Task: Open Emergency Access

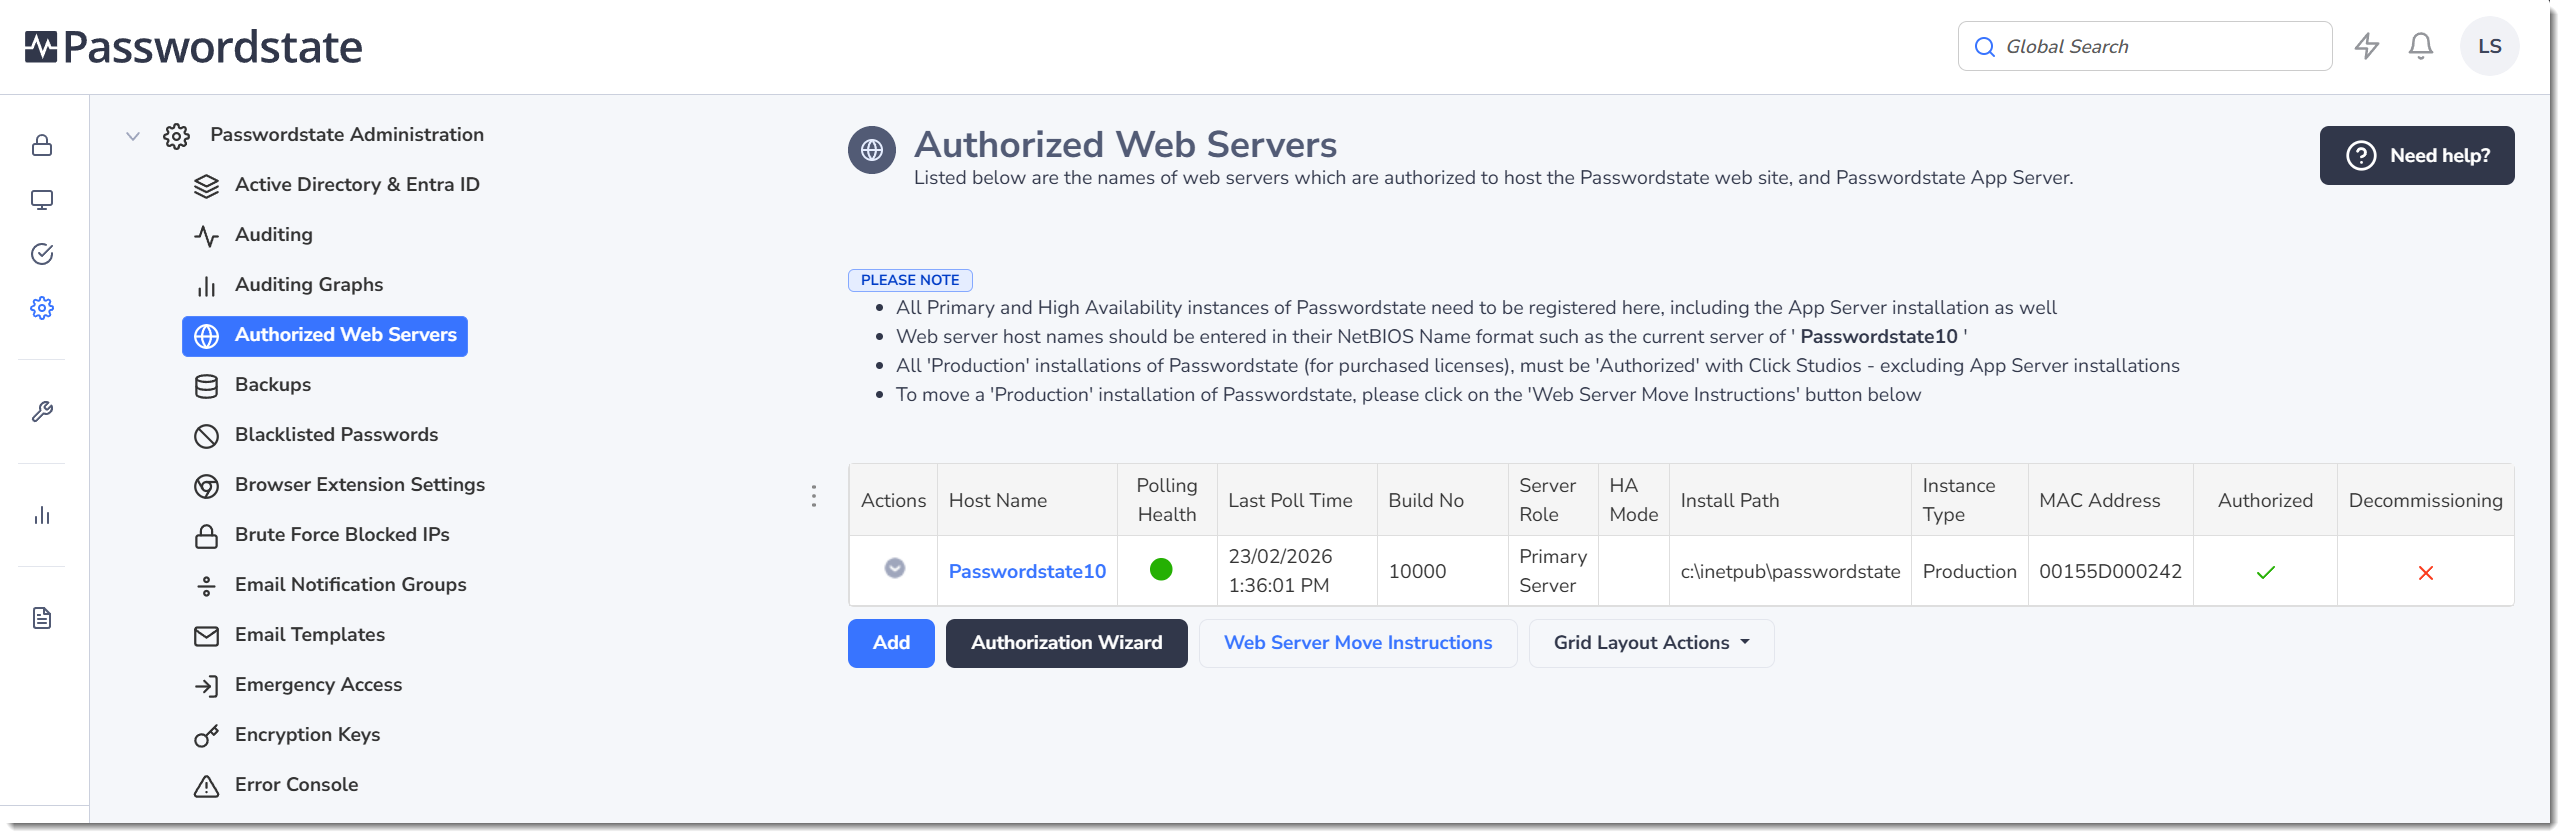Action: coord(318,684)
